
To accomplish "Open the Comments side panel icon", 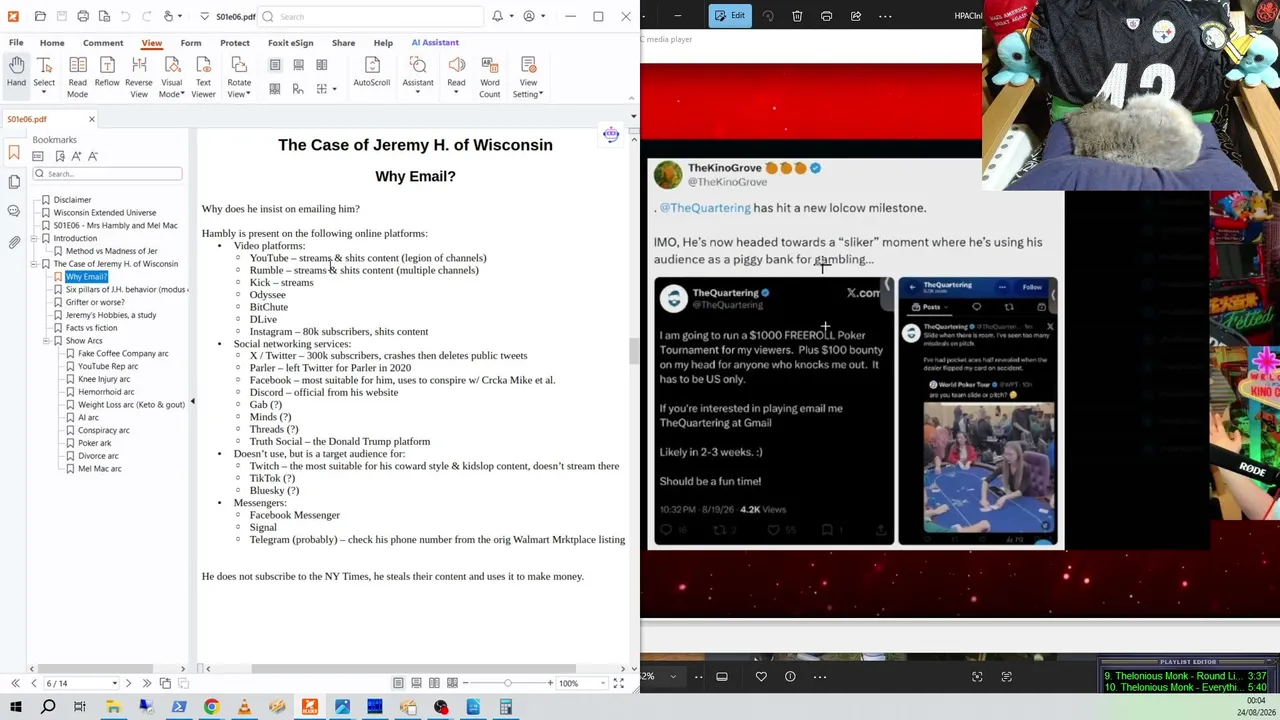I will [x=14, y=211].
